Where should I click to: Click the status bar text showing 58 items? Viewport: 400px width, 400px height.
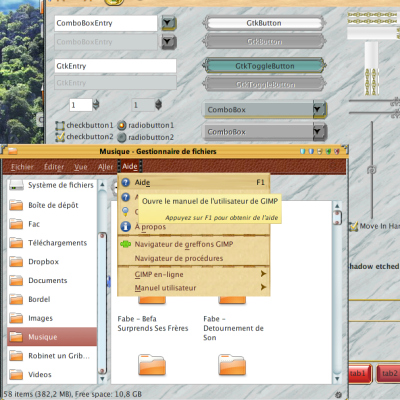coord(73,394)
